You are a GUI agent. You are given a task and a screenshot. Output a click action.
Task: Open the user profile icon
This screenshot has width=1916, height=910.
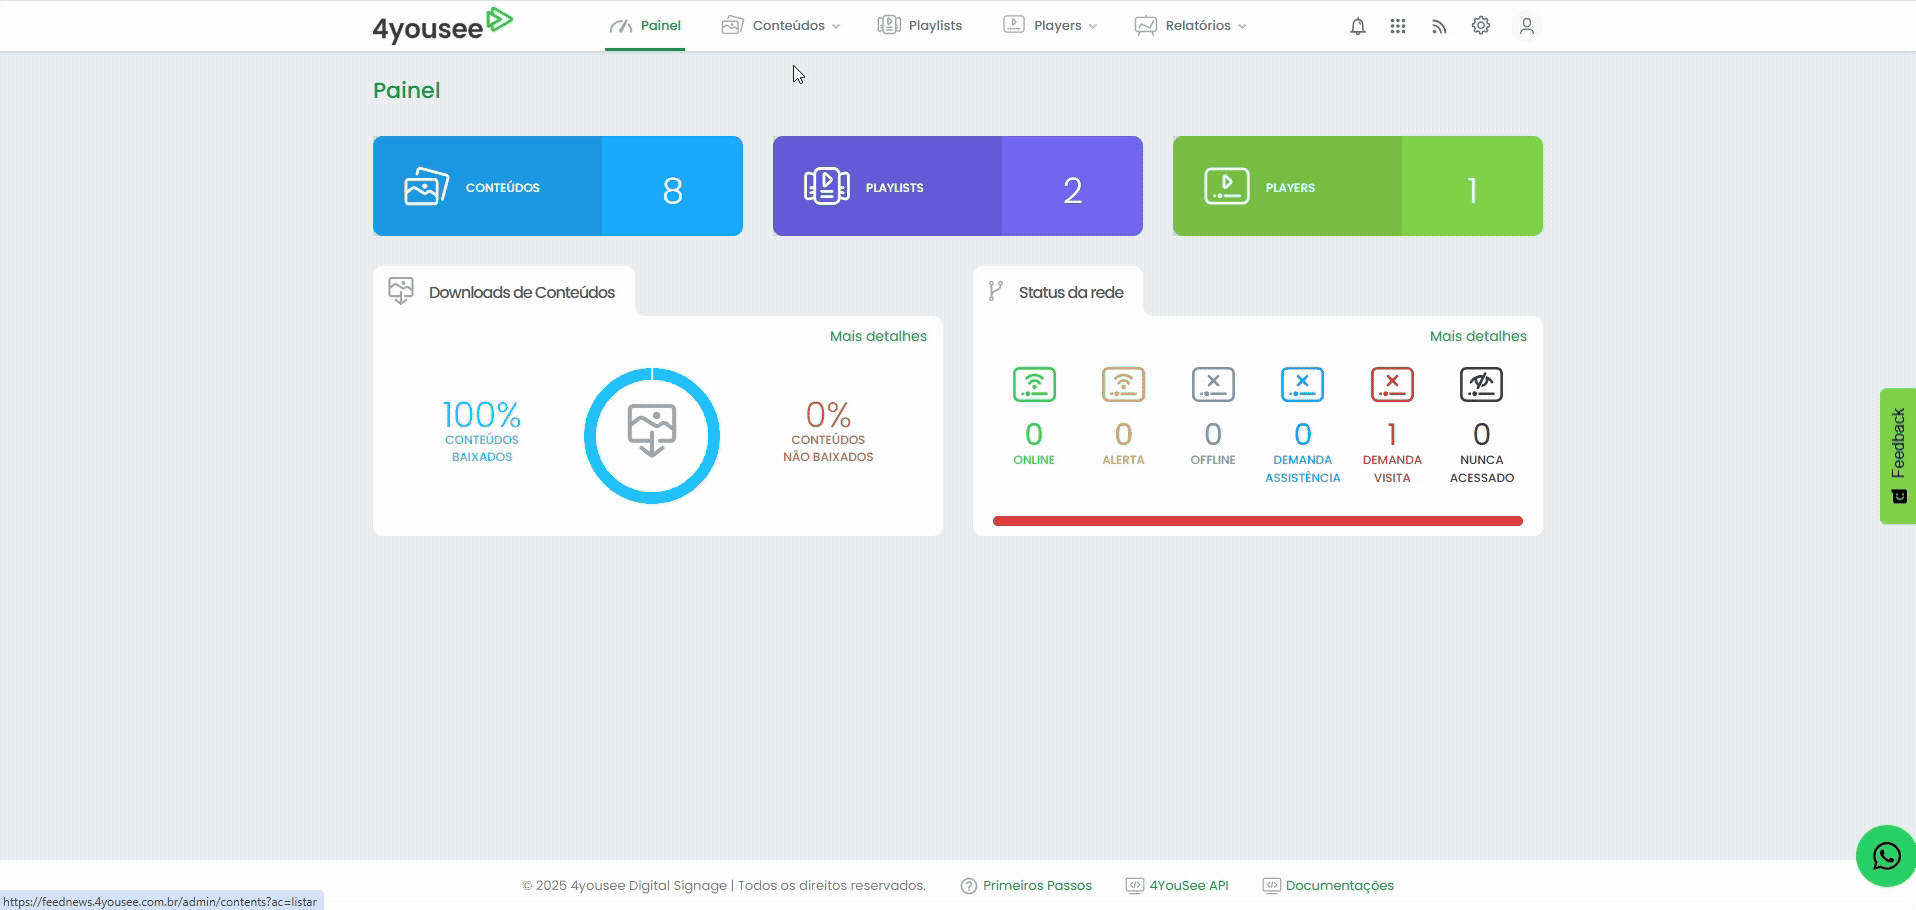pyautogui.click(x=1526, y=26)
